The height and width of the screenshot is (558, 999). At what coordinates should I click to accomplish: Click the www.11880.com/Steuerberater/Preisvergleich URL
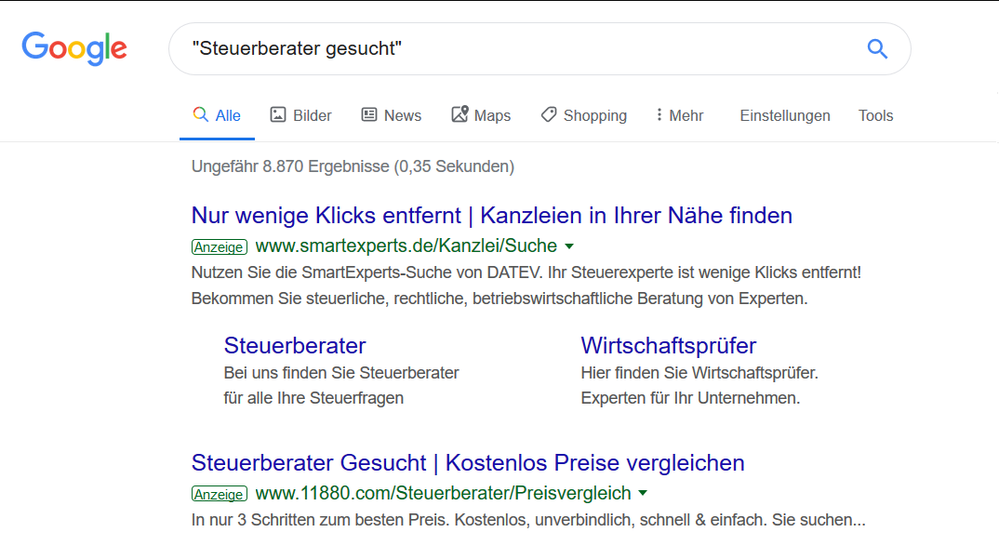point(443,493)
